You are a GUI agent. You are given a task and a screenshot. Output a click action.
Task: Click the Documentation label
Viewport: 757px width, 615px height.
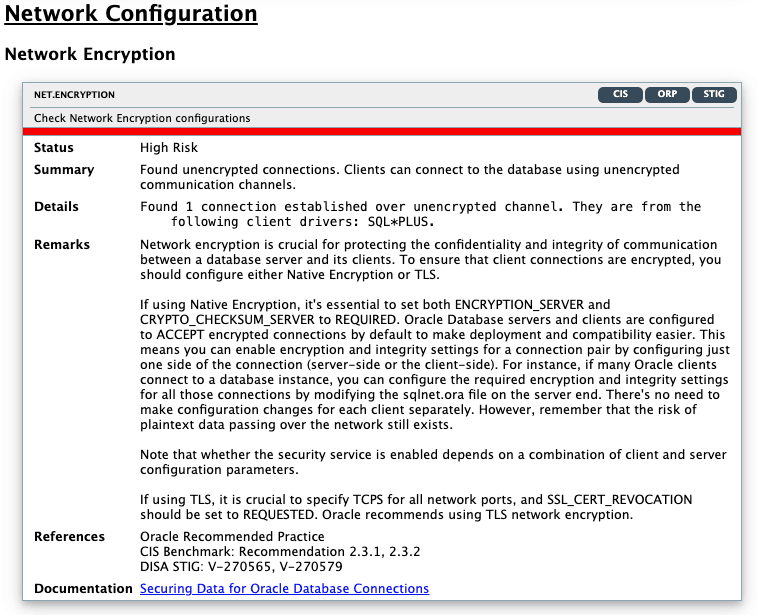pyautogui.click(x=83, y=589)
